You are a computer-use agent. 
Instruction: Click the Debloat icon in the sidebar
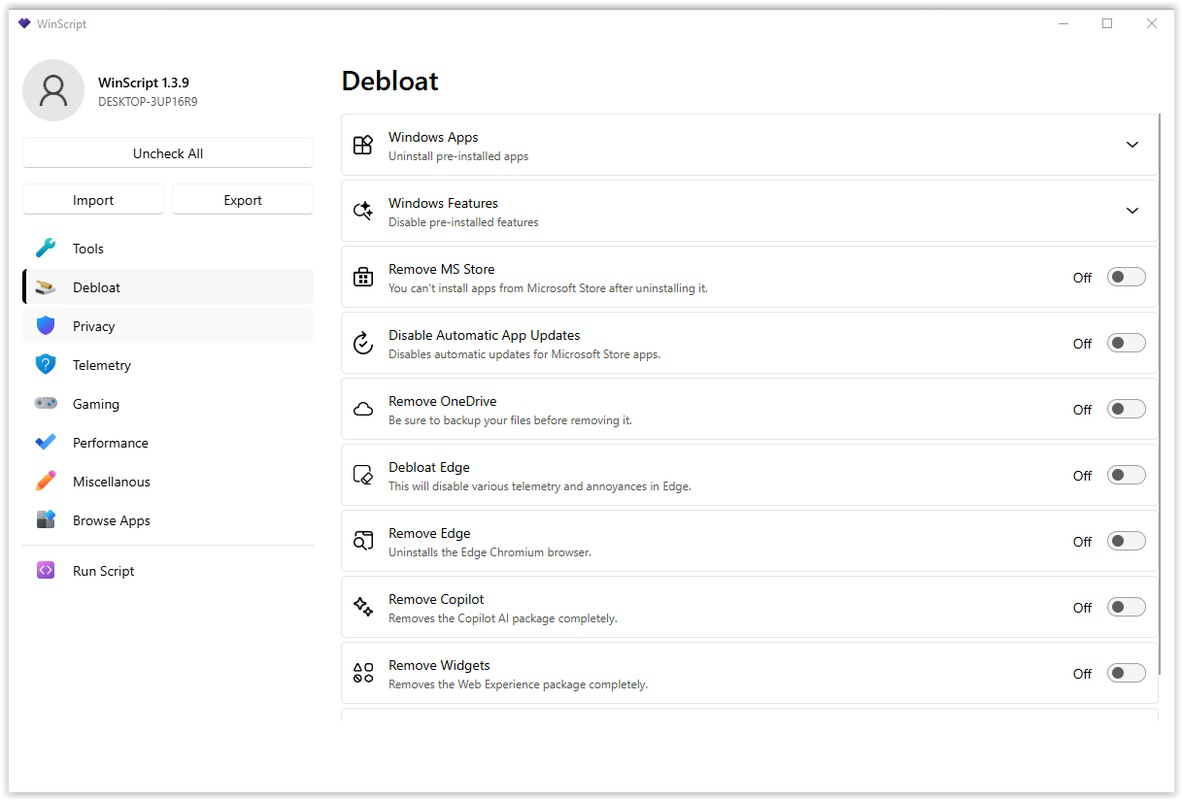click(x=45, y=287)
